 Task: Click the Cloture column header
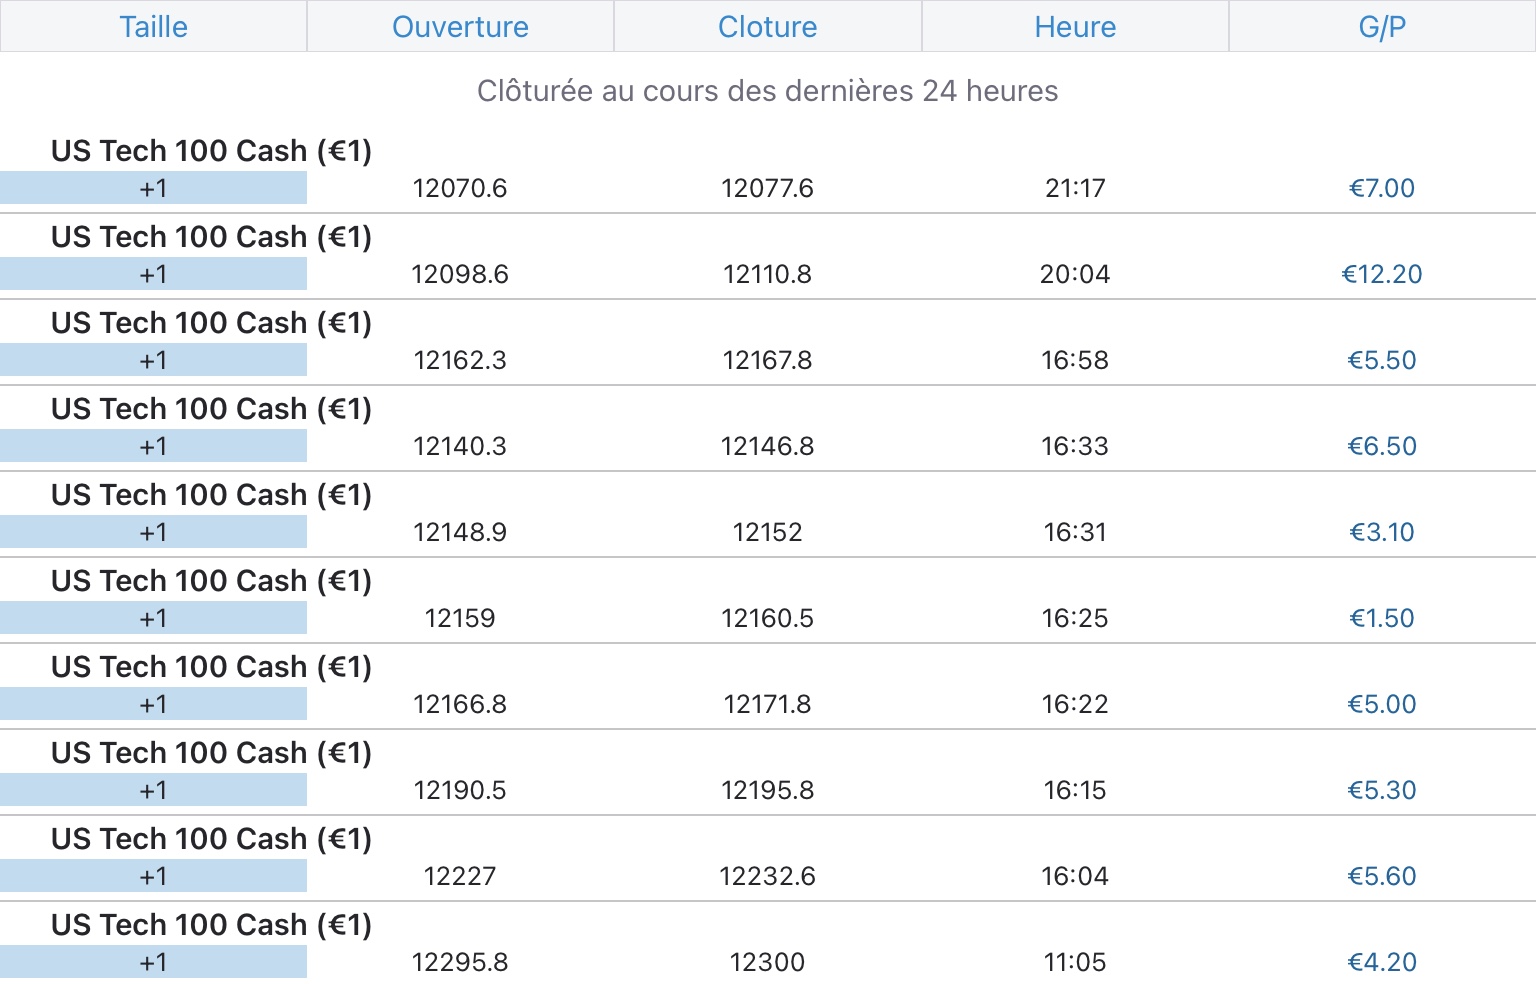tap(767, 27)
